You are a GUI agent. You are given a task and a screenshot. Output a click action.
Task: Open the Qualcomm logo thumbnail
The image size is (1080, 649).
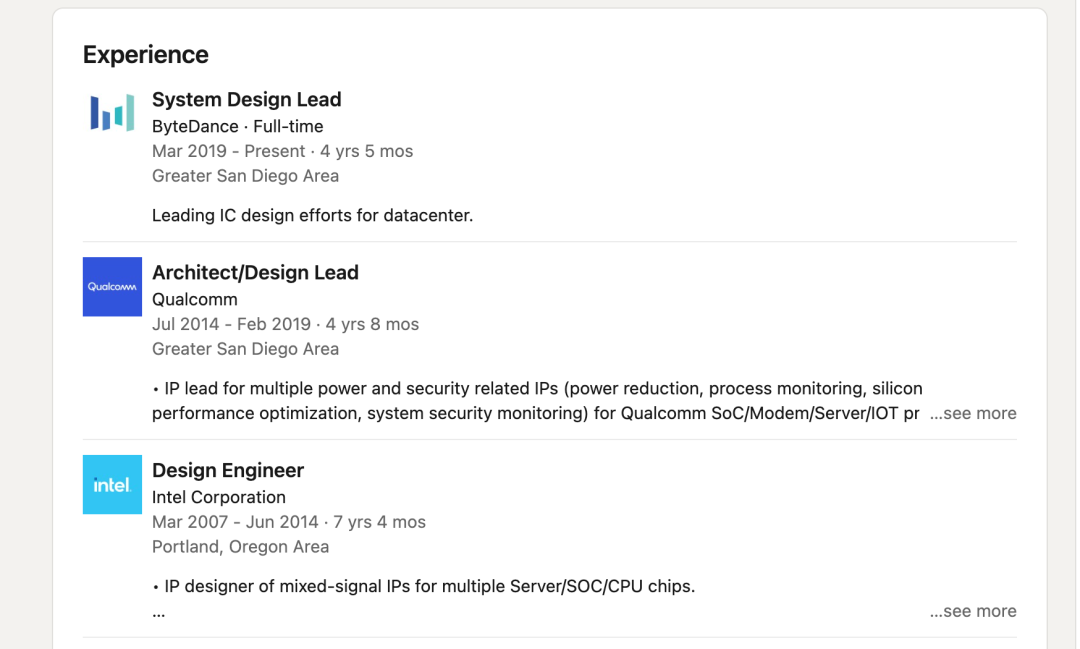pos(112,287)
